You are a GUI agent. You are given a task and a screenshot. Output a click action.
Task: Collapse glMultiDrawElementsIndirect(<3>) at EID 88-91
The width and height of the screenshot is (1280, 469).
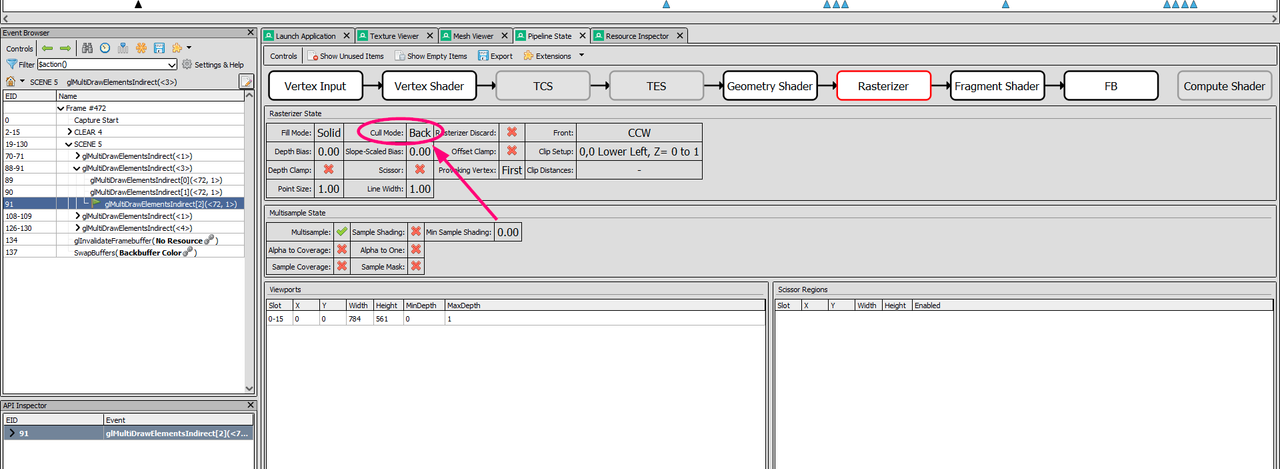pyautogui.click(x=78, y=168)
